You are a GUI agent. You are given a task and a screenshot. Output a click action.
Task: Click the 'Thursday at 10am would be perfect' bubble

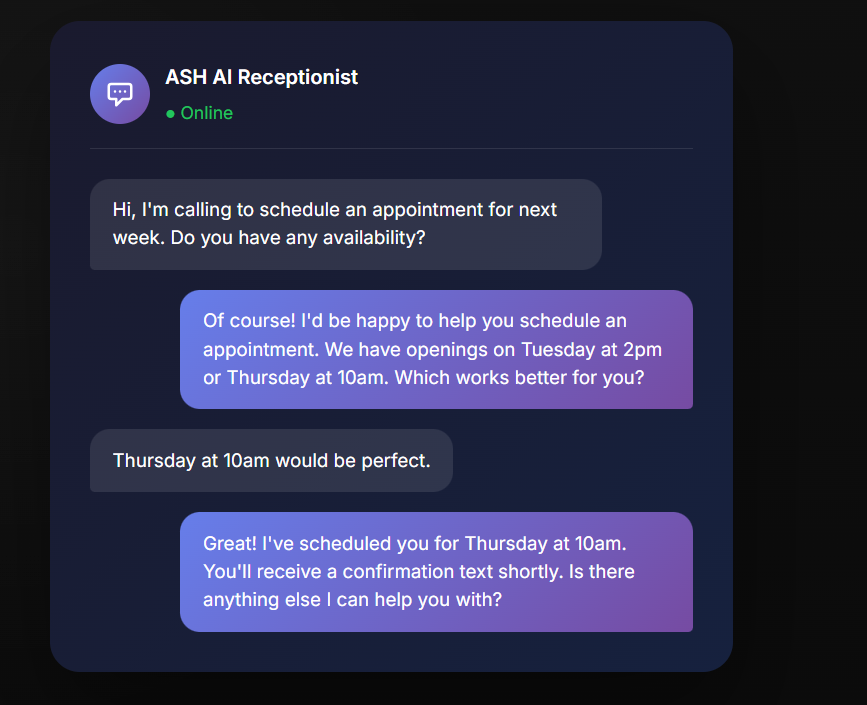270,460
